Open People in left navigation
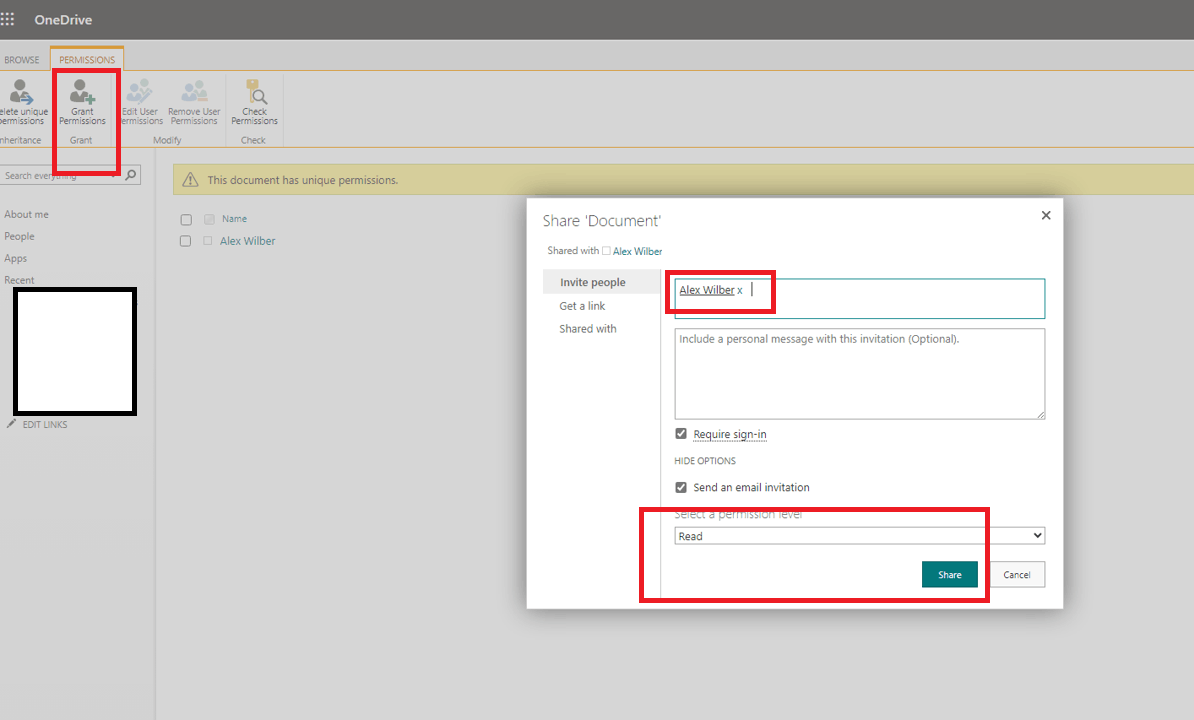This screenshot has height=720, width=1194. pyautogui.click(x=19, y=237)
